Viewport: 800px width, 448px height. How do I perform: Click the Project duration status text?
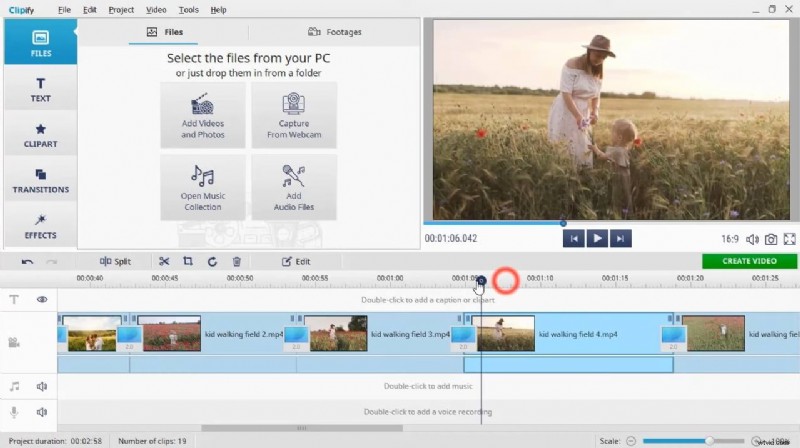(x=55, y=441)
